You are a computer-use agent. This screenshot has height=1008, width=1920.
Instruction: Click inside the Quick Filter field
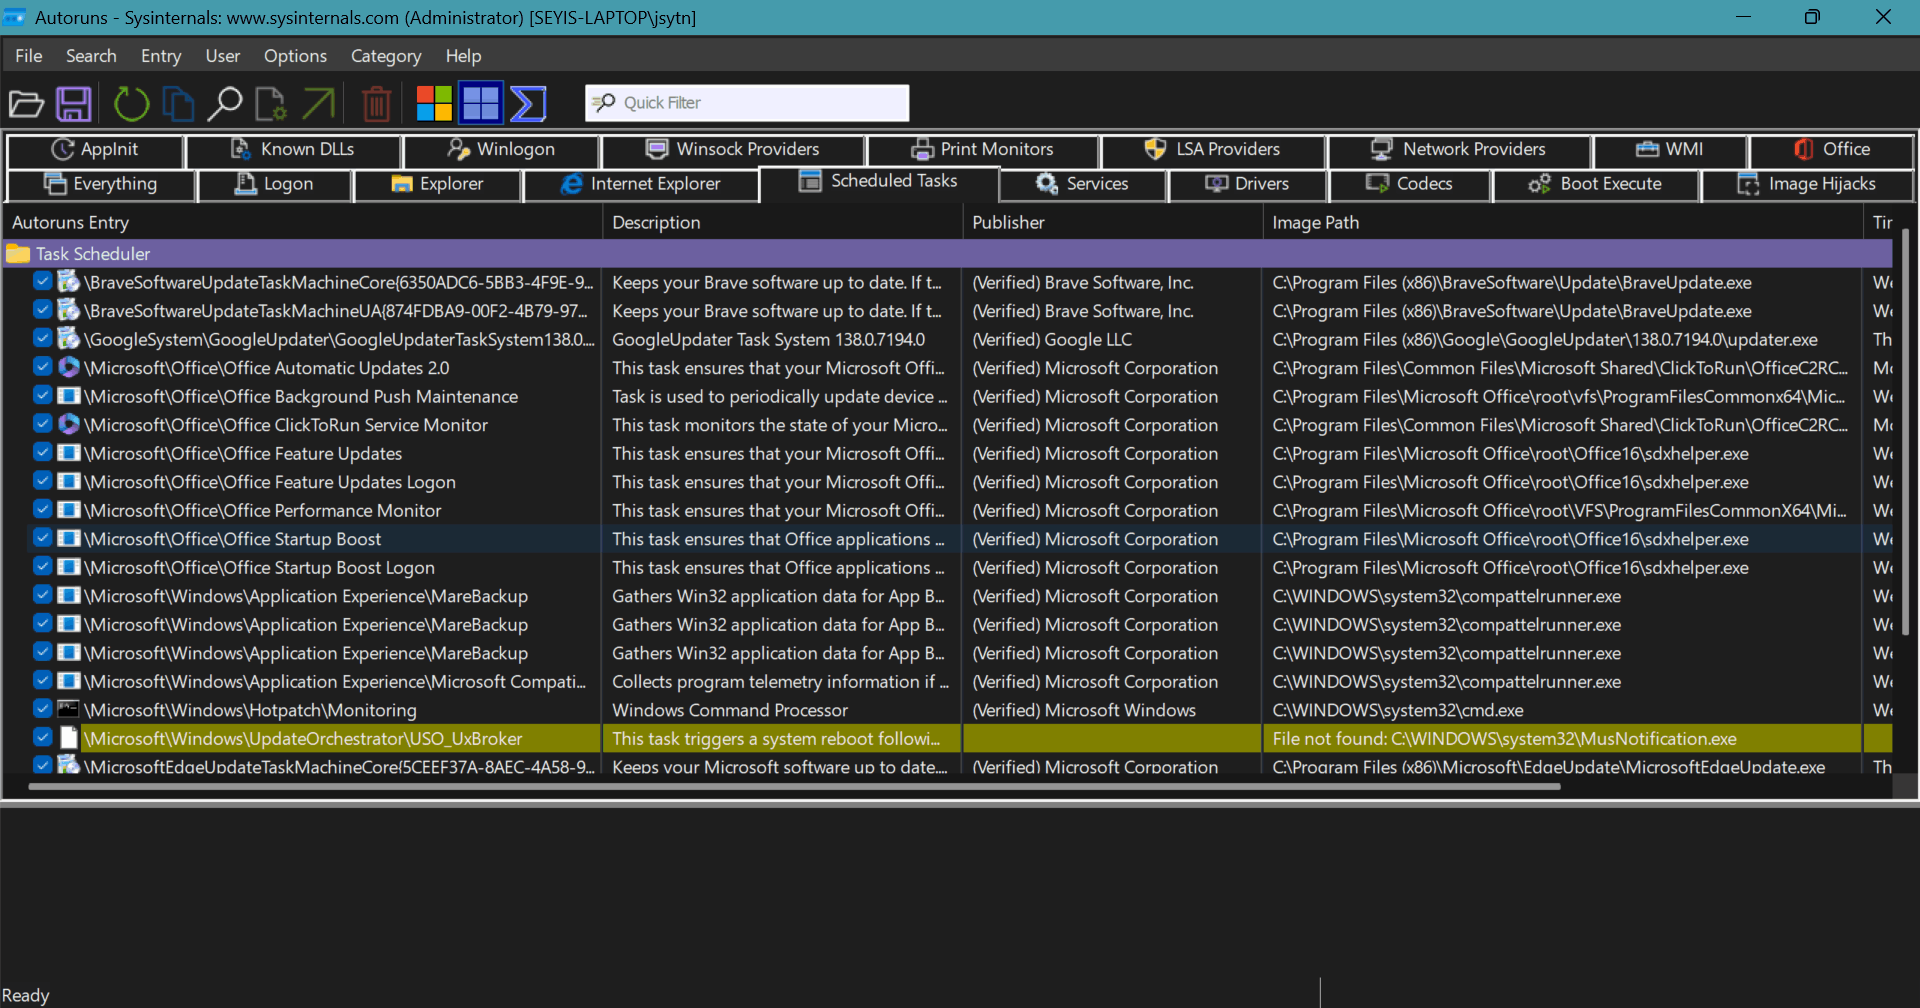click(x=747, y=103)
